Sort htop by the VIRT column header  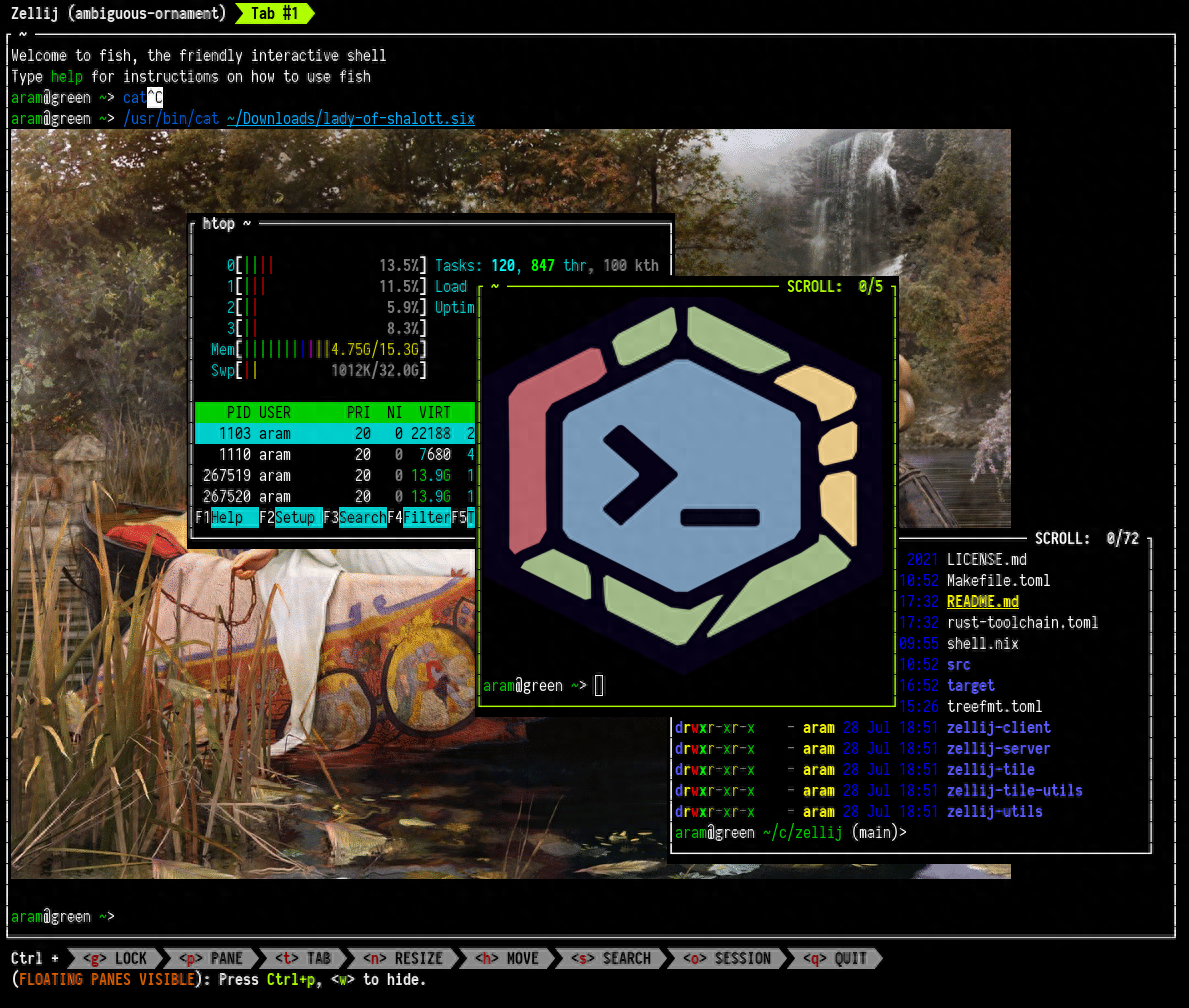click(x=435, y=413)
